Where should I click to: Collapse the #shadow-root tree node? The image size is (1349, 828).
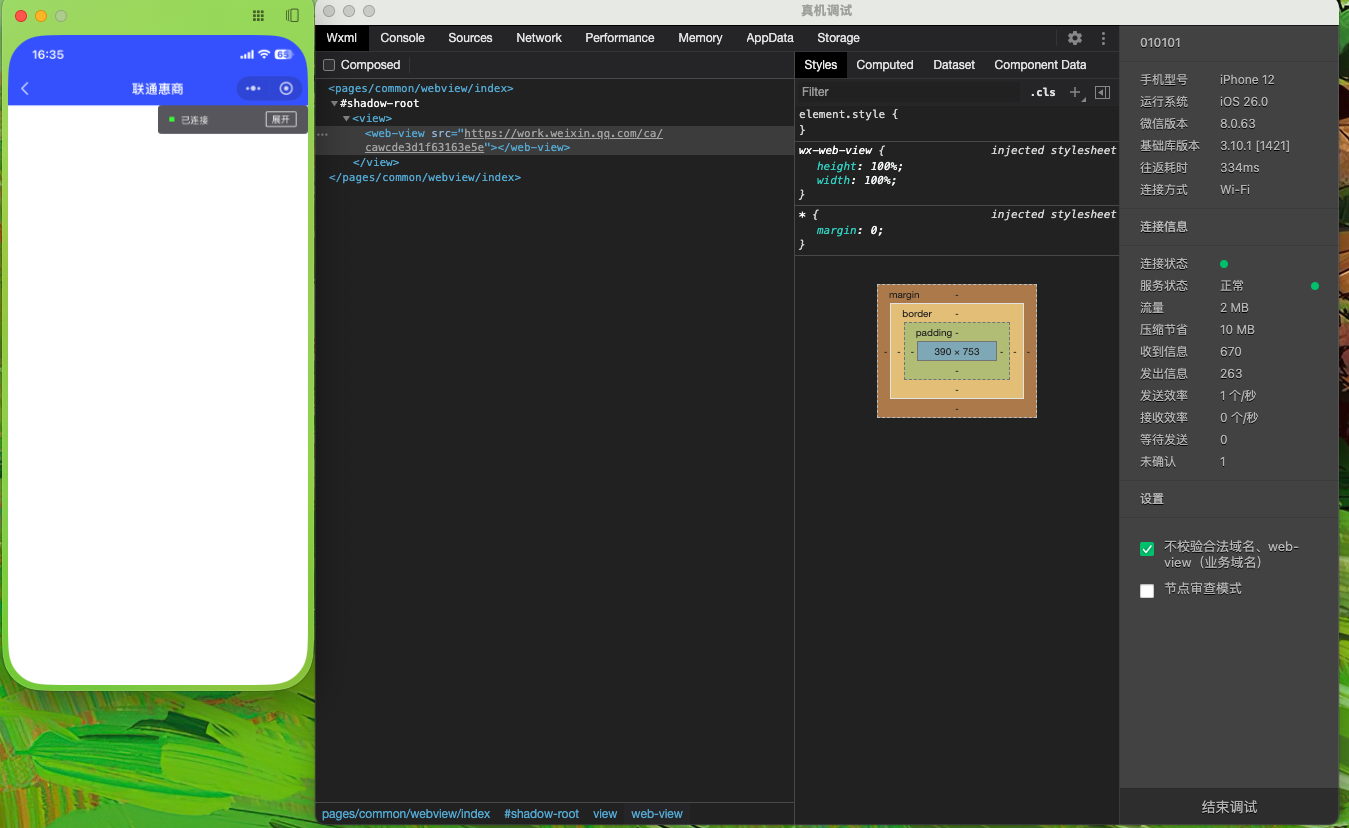coord(335,104)
